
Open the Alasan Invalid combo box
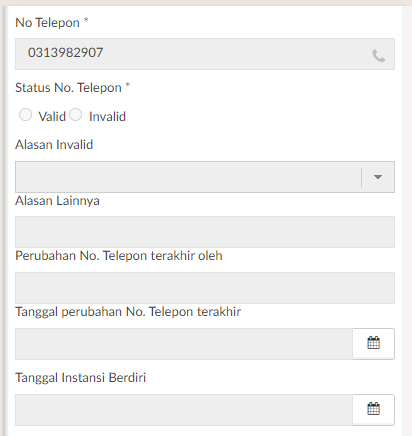(205, 177)
